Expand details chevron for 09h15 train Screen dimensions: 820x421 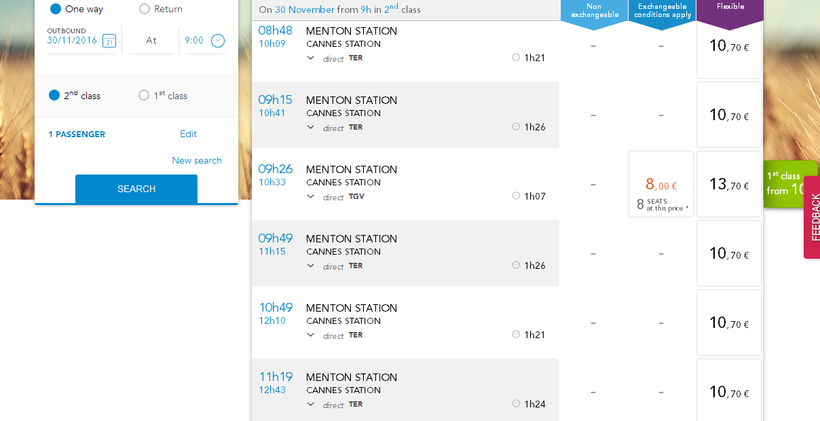click(311, 127)
